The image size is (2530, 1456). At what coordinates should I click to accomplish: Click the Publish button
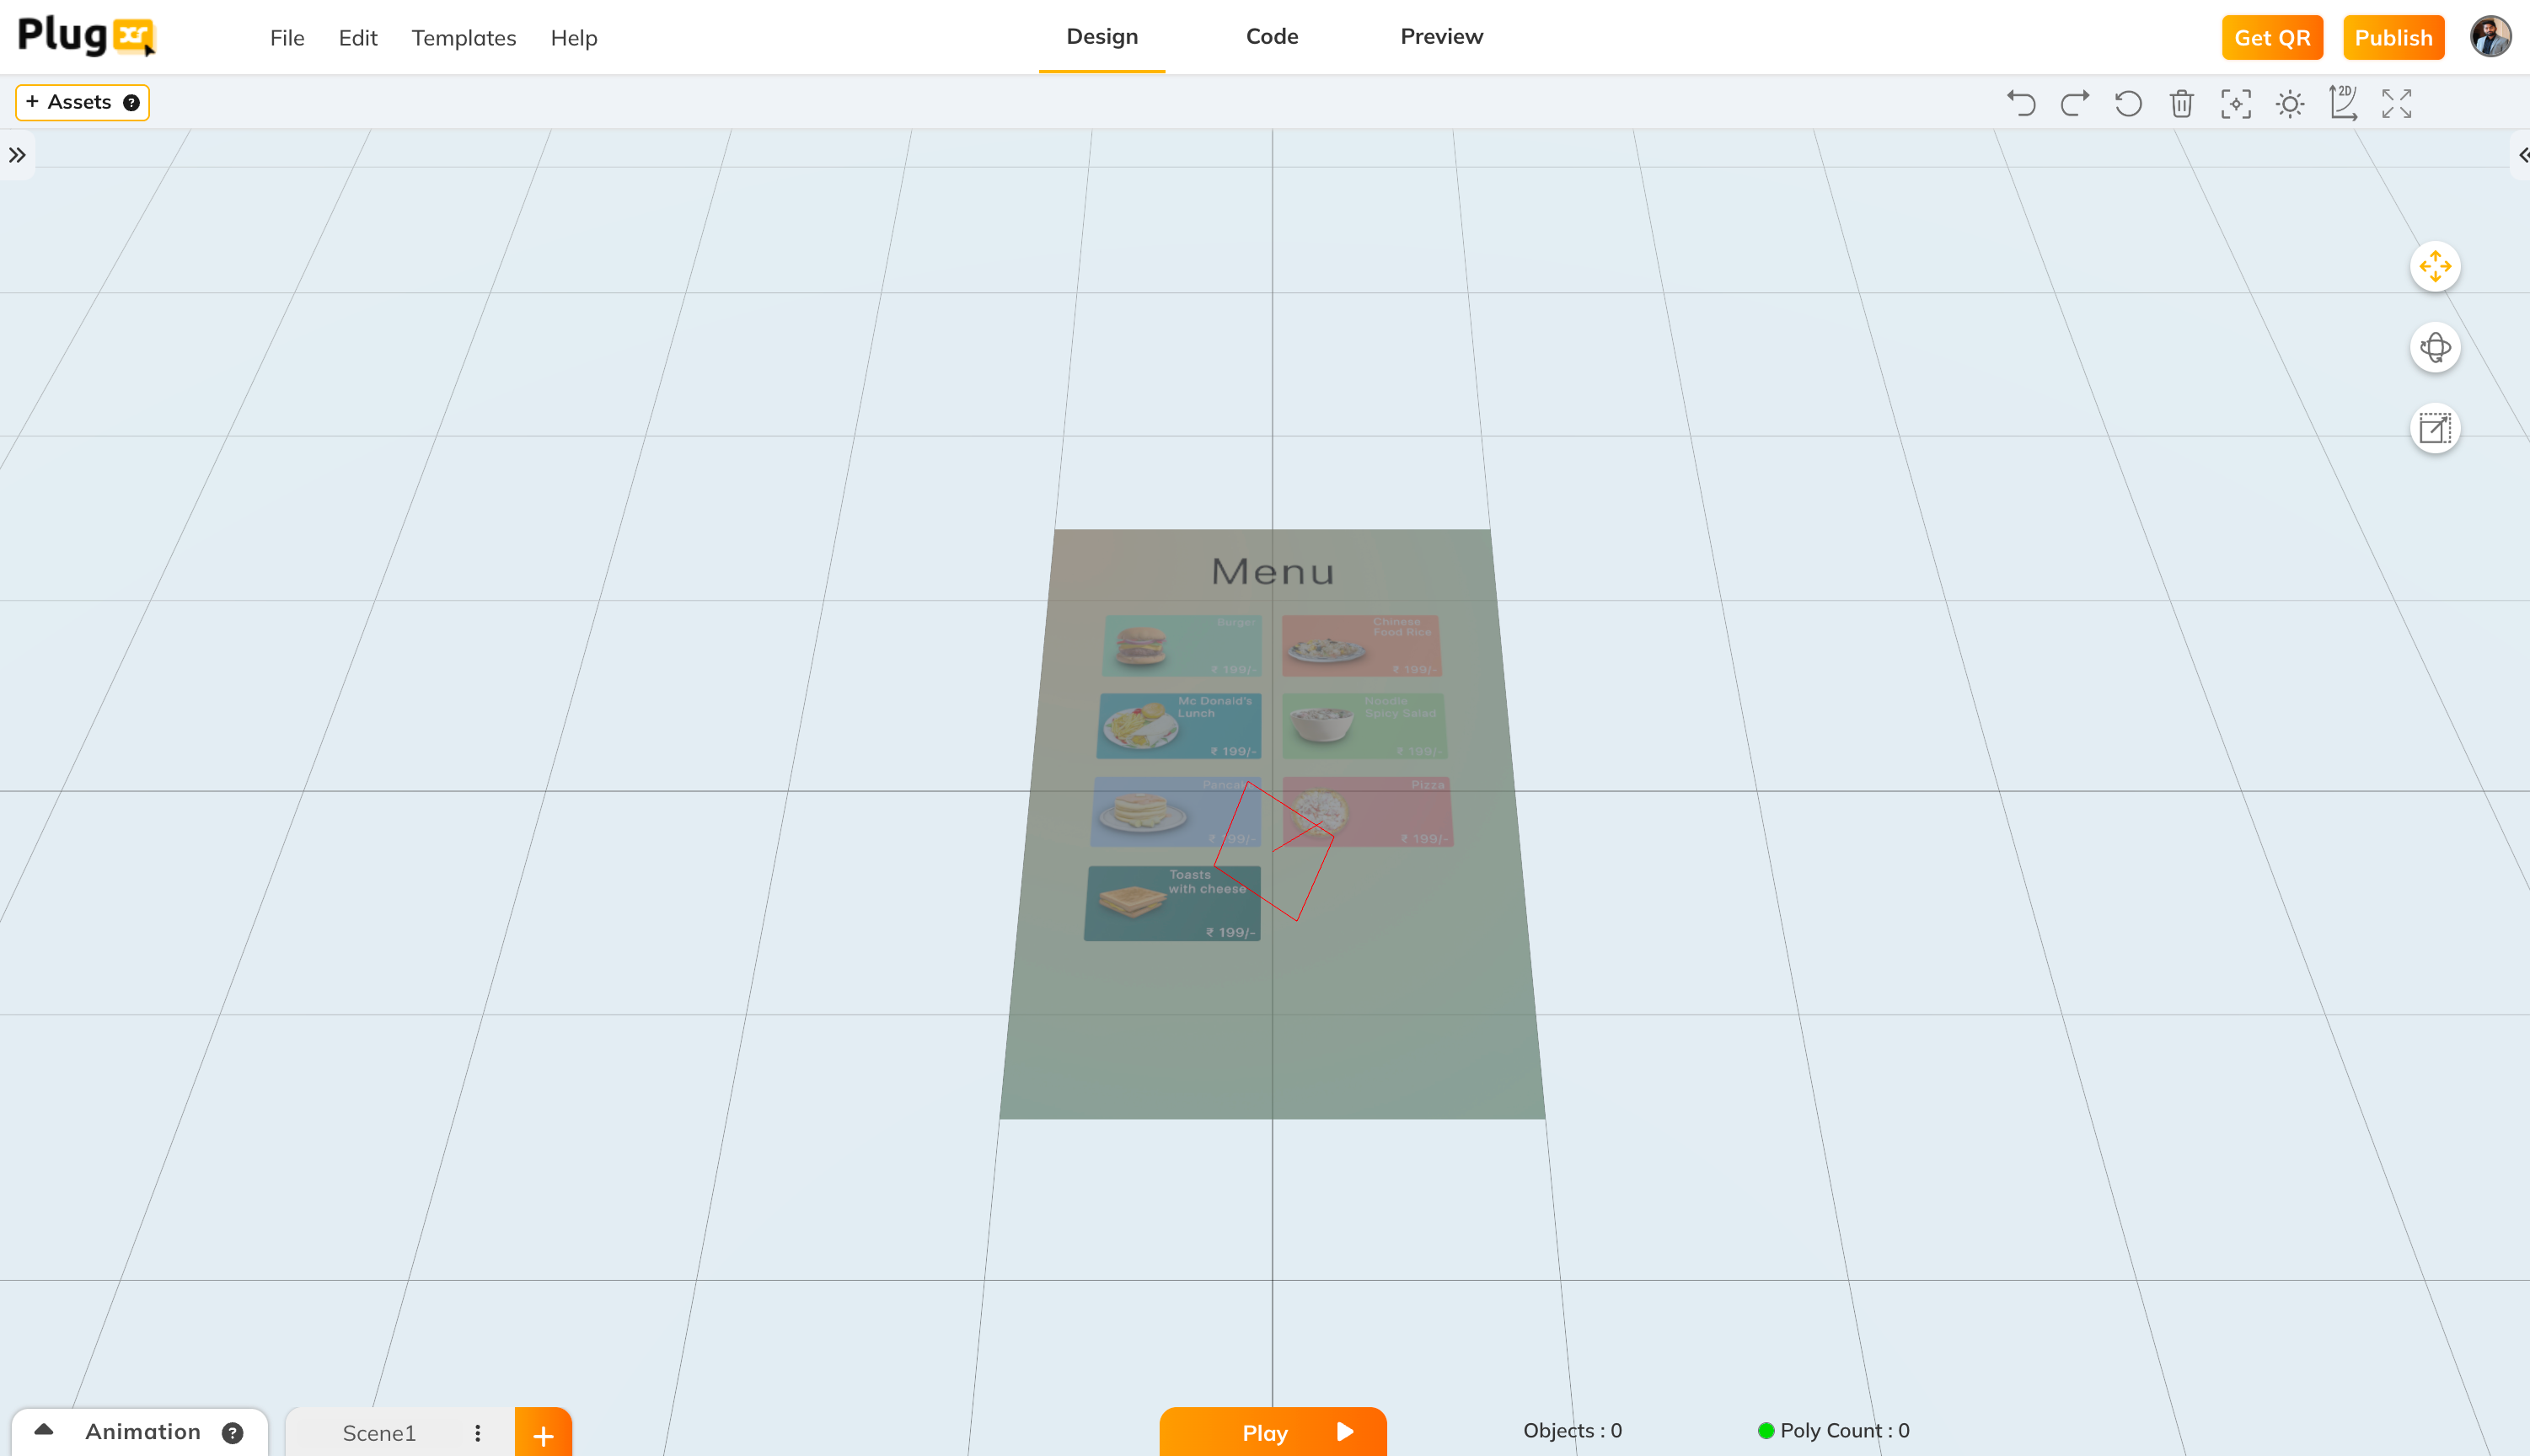coord(2393,37)
